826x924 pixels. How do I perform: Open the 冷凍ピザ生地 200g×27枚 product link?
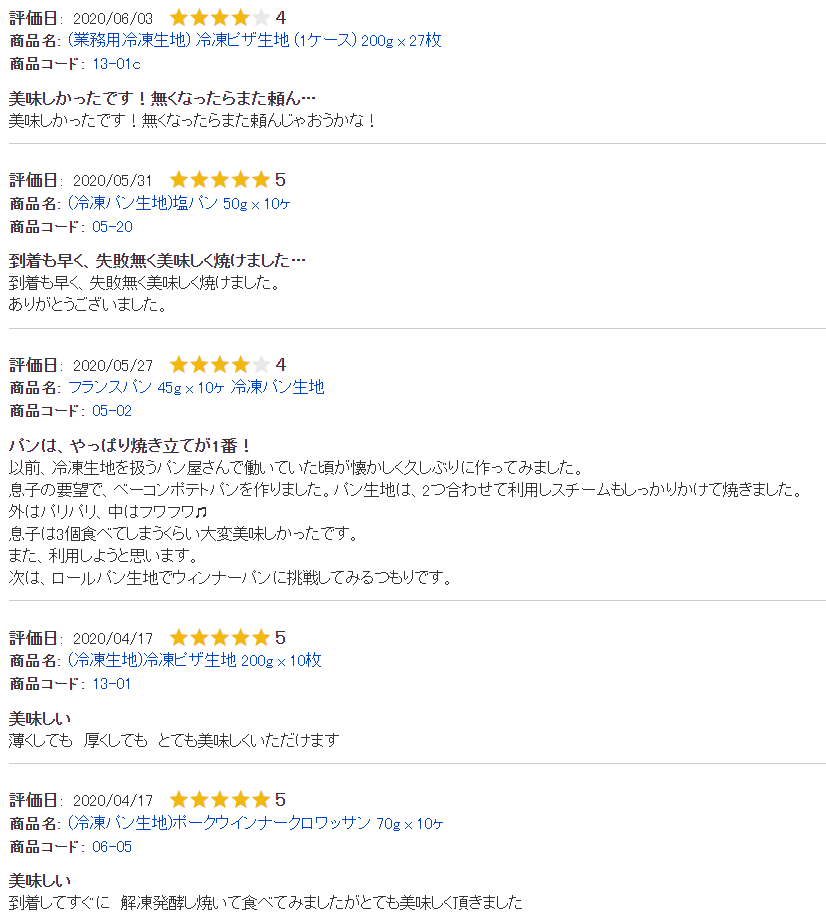pyautogui.click(x=255, y=40)
